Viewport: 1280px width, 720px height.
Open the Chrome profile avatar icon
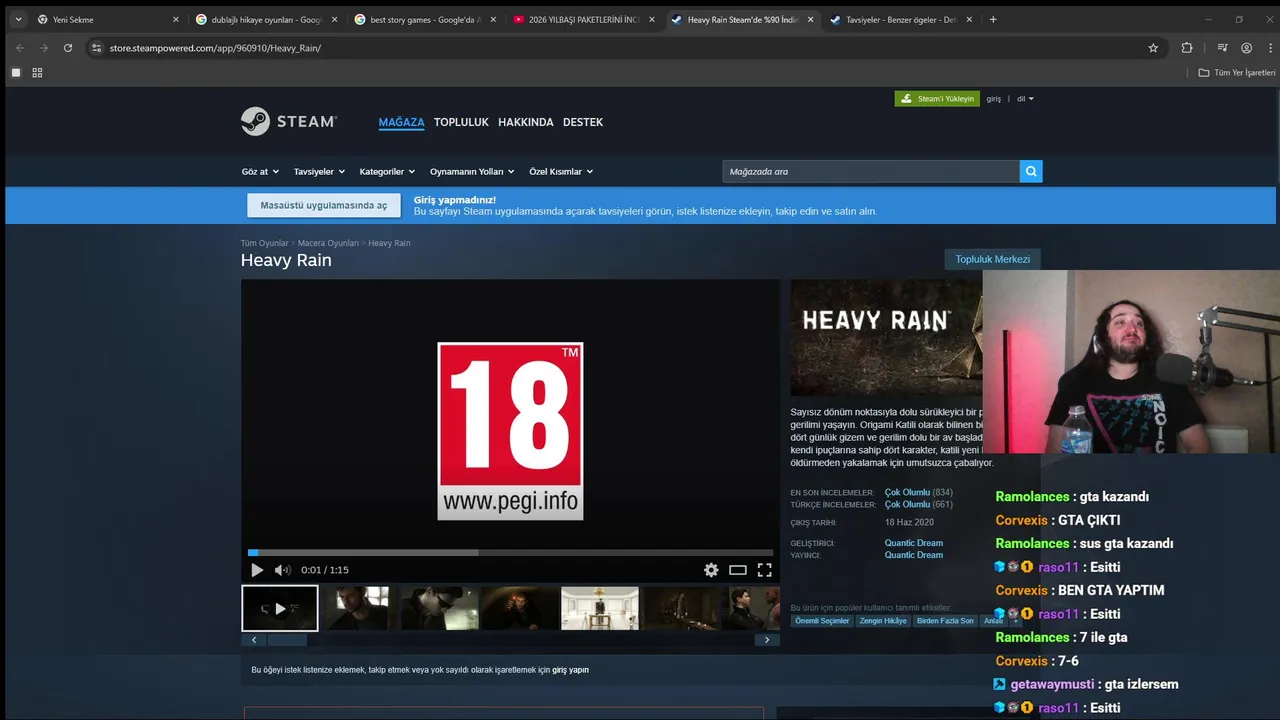click(1246, 47)
